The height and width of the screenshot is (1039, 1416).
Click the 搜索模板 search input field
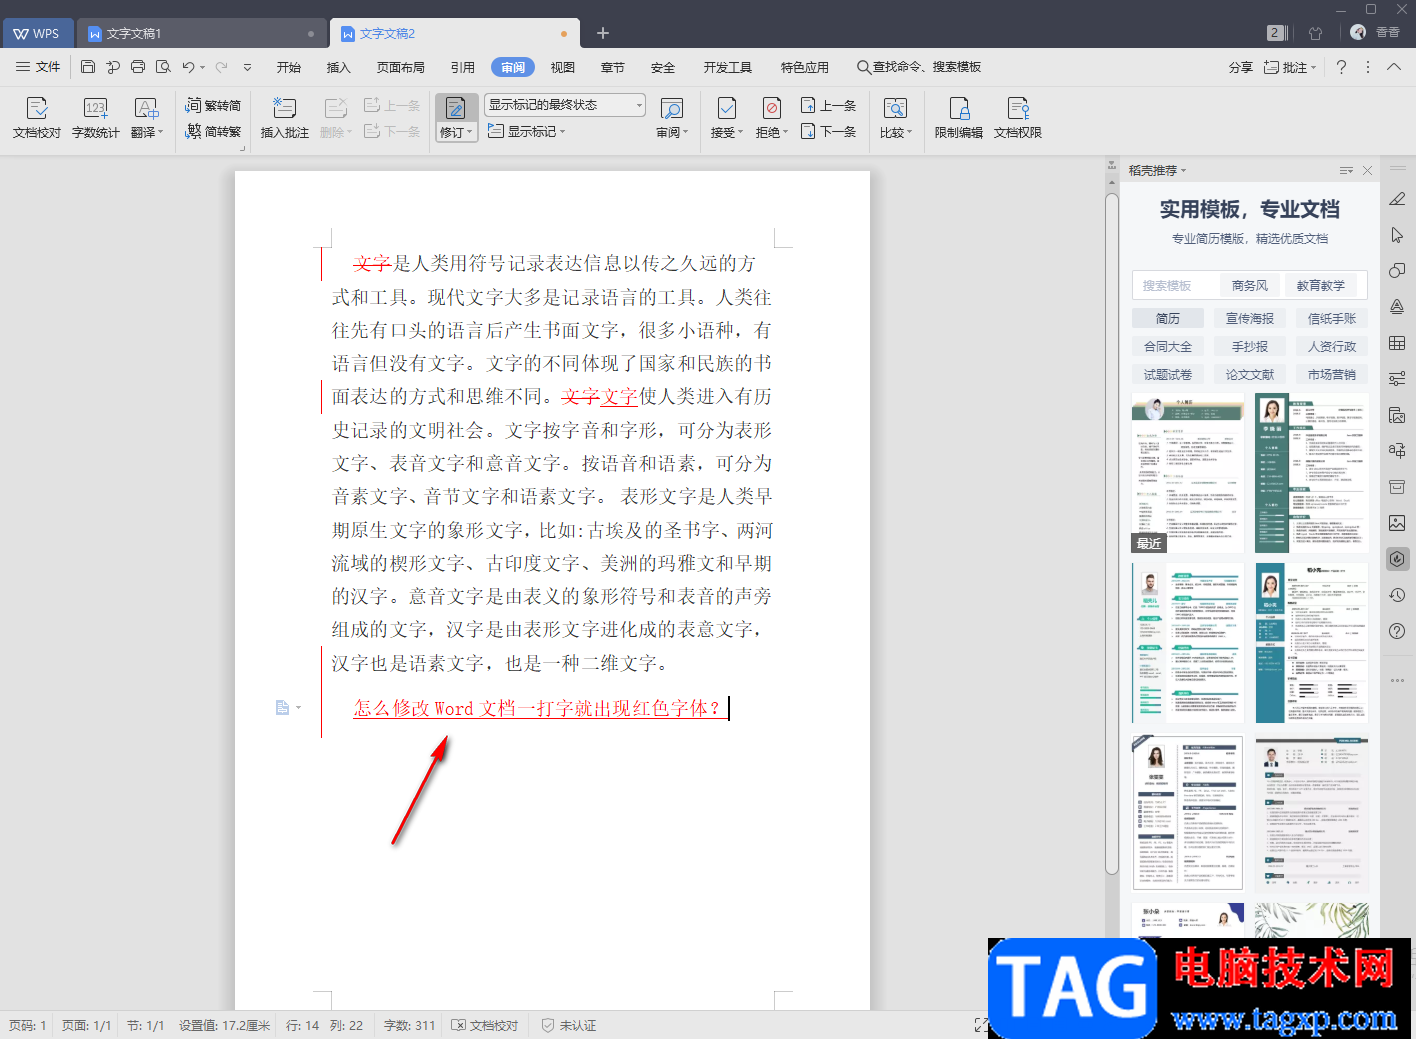[1172, 286]
